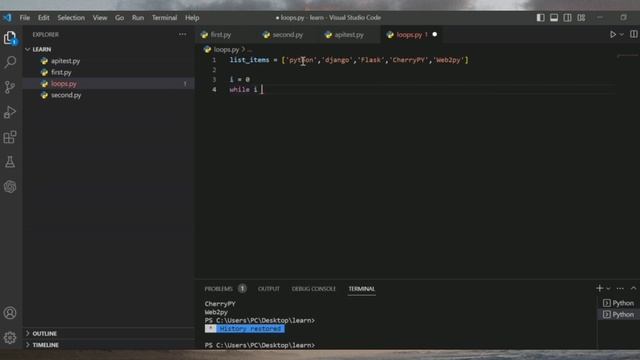Switch to the first.py editor tab
The width and height of the screenshot is (640, 360).
(x=220, y=35)
